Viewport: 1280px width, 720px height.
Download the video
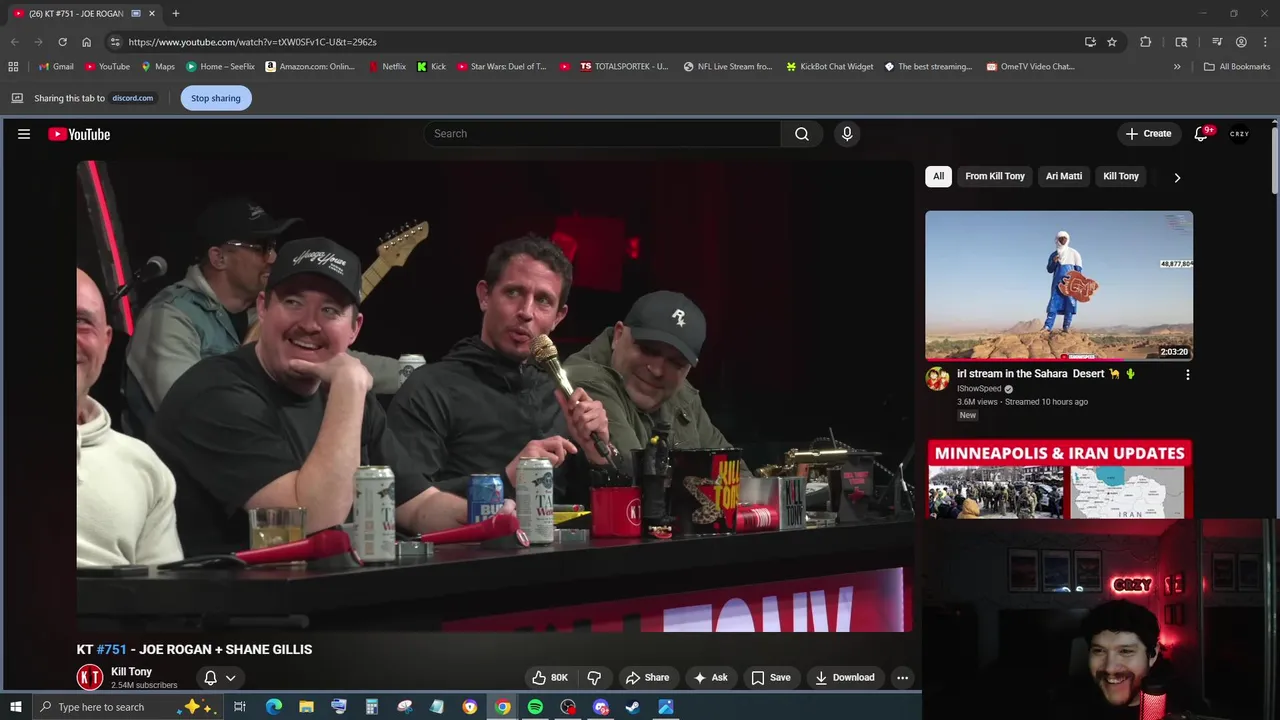845,678
